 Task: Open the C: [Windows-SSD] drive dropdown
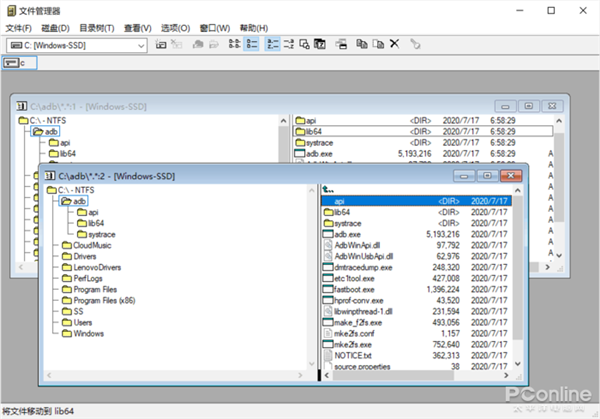pos(142,44)
